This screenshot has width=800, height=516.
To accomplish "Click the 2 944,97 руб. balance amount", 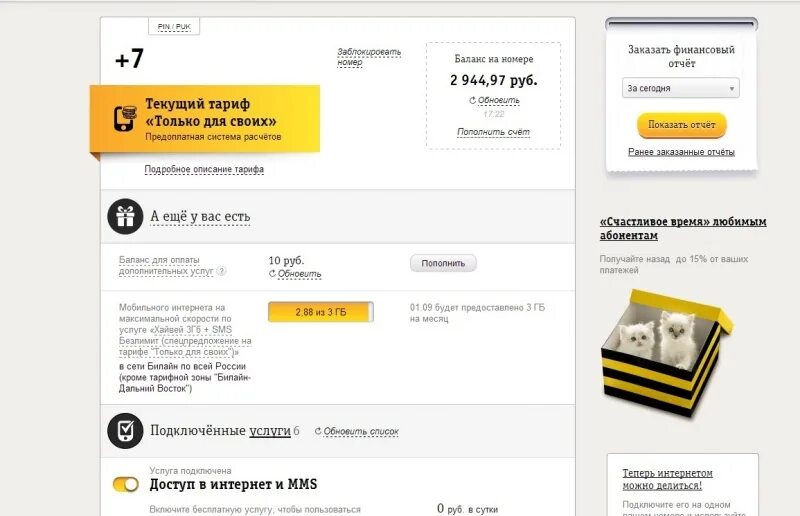I will click(493, 80).
